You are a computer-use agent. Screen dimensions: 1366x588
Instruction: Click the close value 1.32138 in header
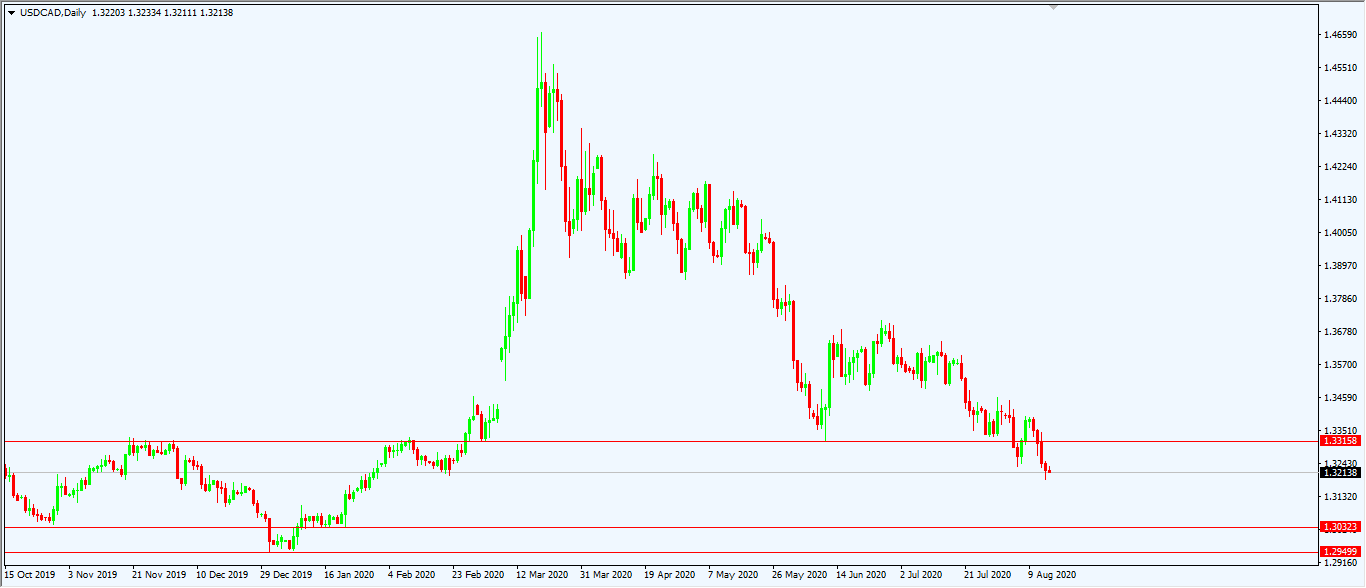(x=217, y=13)
